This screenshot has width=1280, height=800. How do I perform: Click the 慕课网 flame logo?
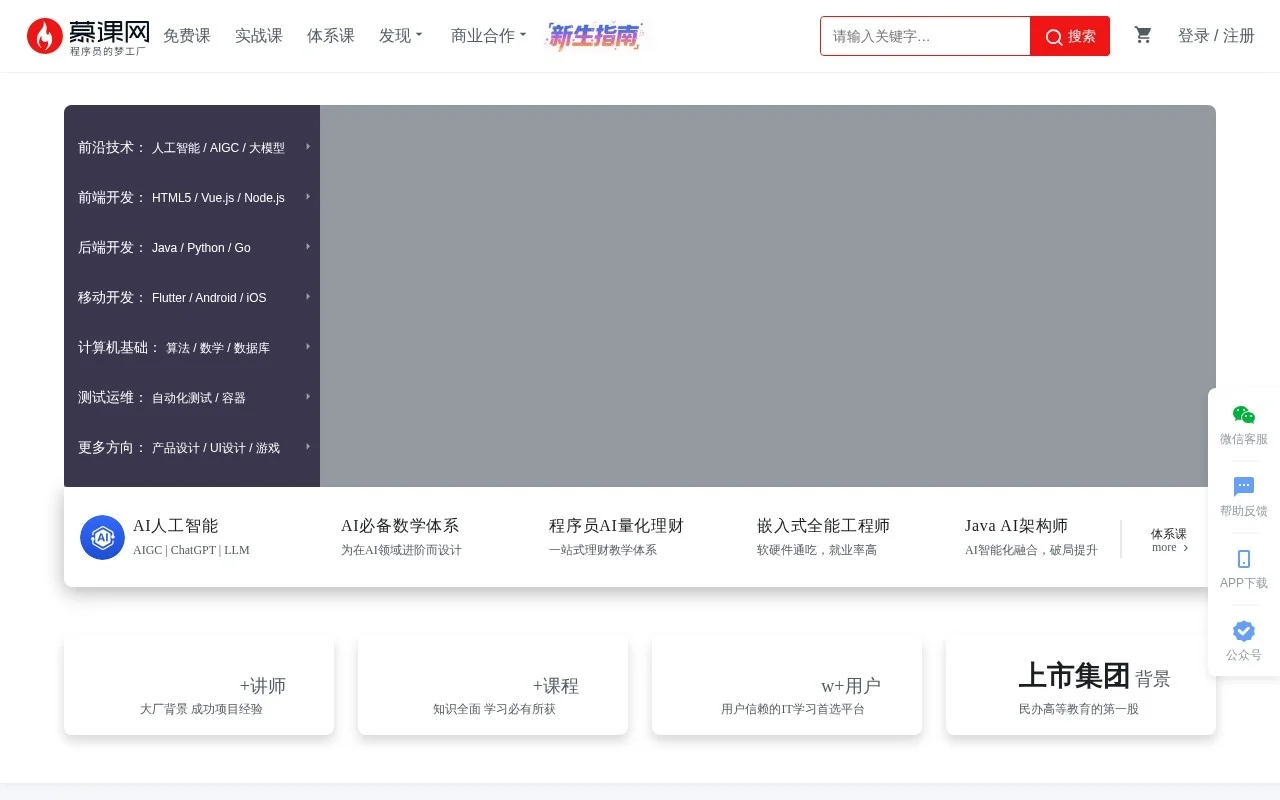tap(44, 36)
